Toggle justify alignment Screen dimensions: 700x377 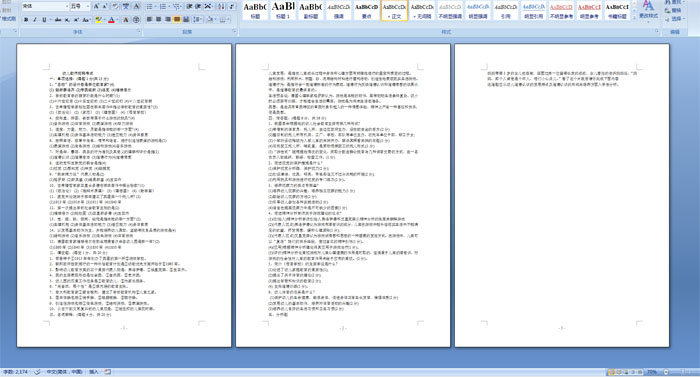tap(177, 20)
